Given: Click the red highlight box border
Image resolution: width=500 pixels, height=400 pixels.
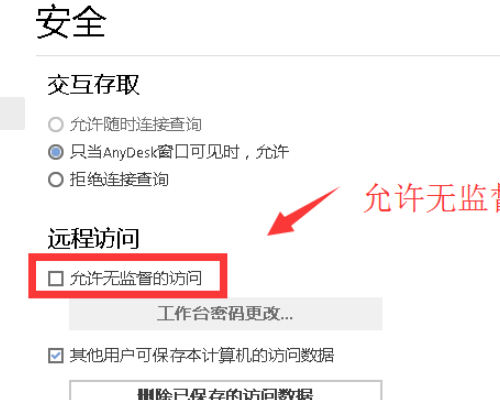Looking at the screenshot, I should [x=128, y=257].
